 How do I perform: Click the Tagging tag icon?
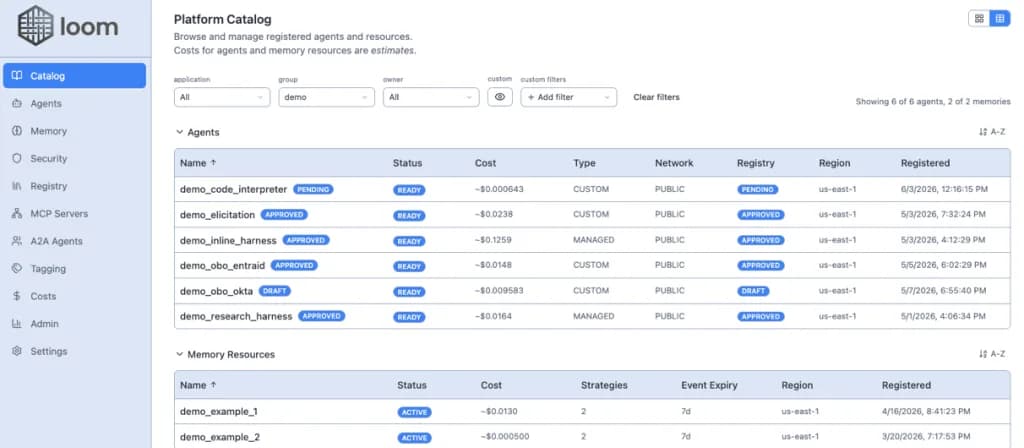pos(17,268)
